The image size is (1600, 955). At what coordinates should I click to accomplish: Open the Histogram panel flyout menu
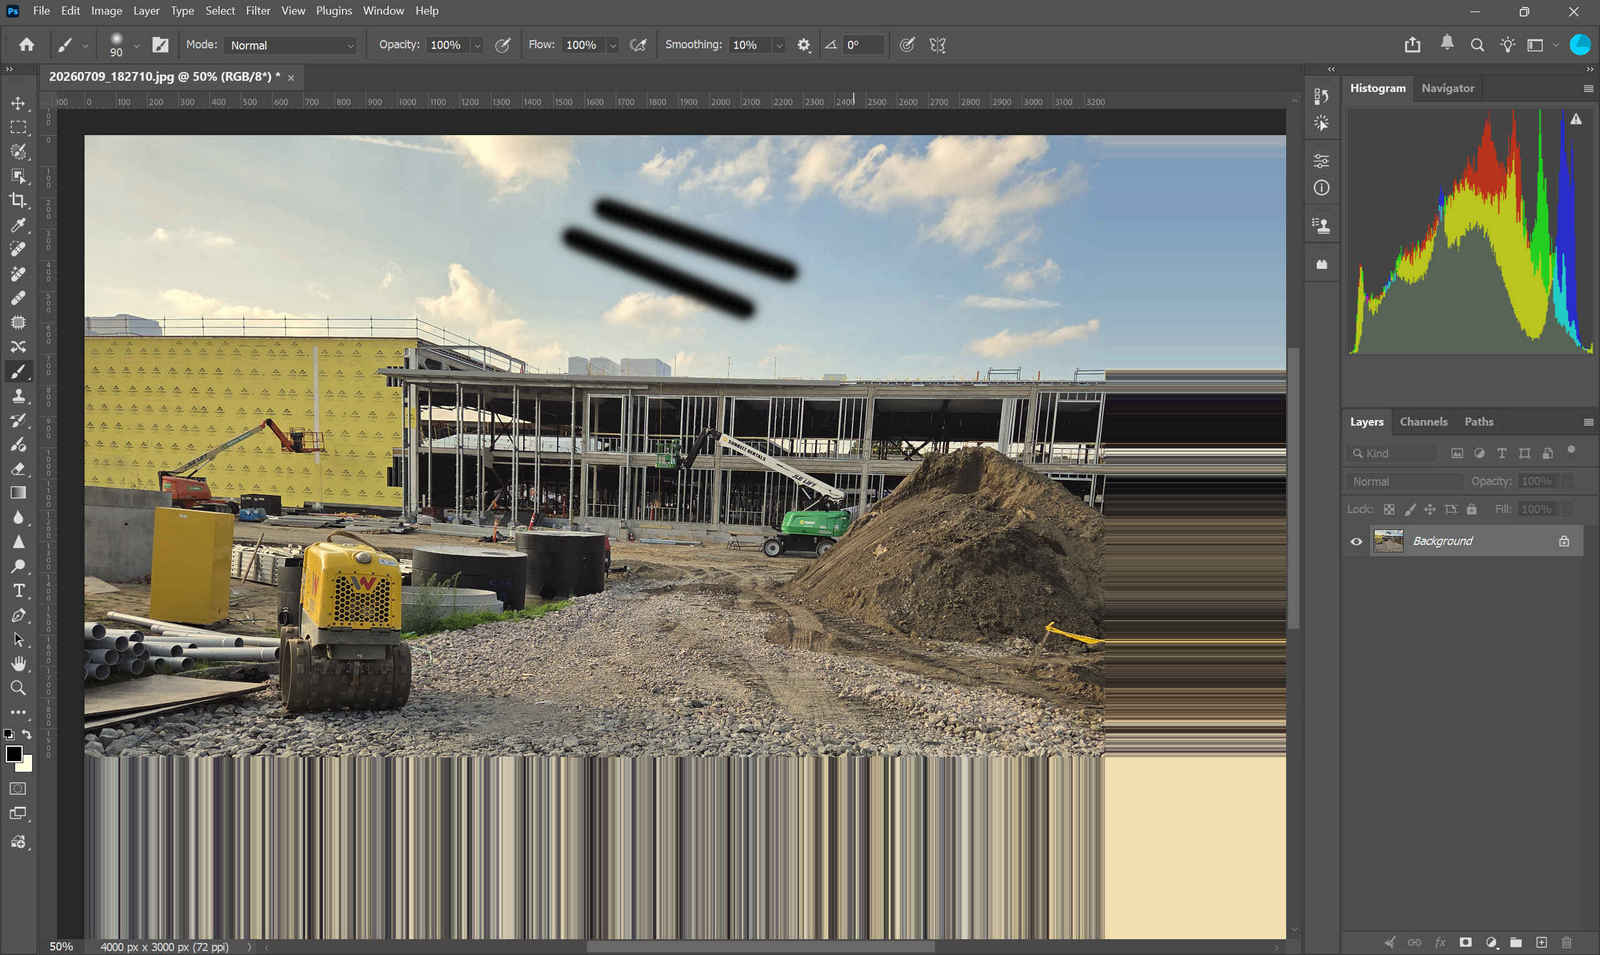click(1588, 88)
